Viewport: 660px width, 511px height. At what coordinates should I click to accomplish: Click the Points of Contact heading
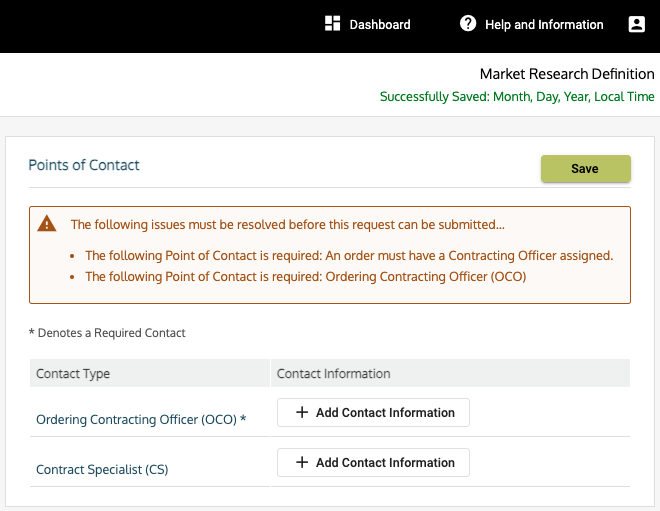click(84, 165)
